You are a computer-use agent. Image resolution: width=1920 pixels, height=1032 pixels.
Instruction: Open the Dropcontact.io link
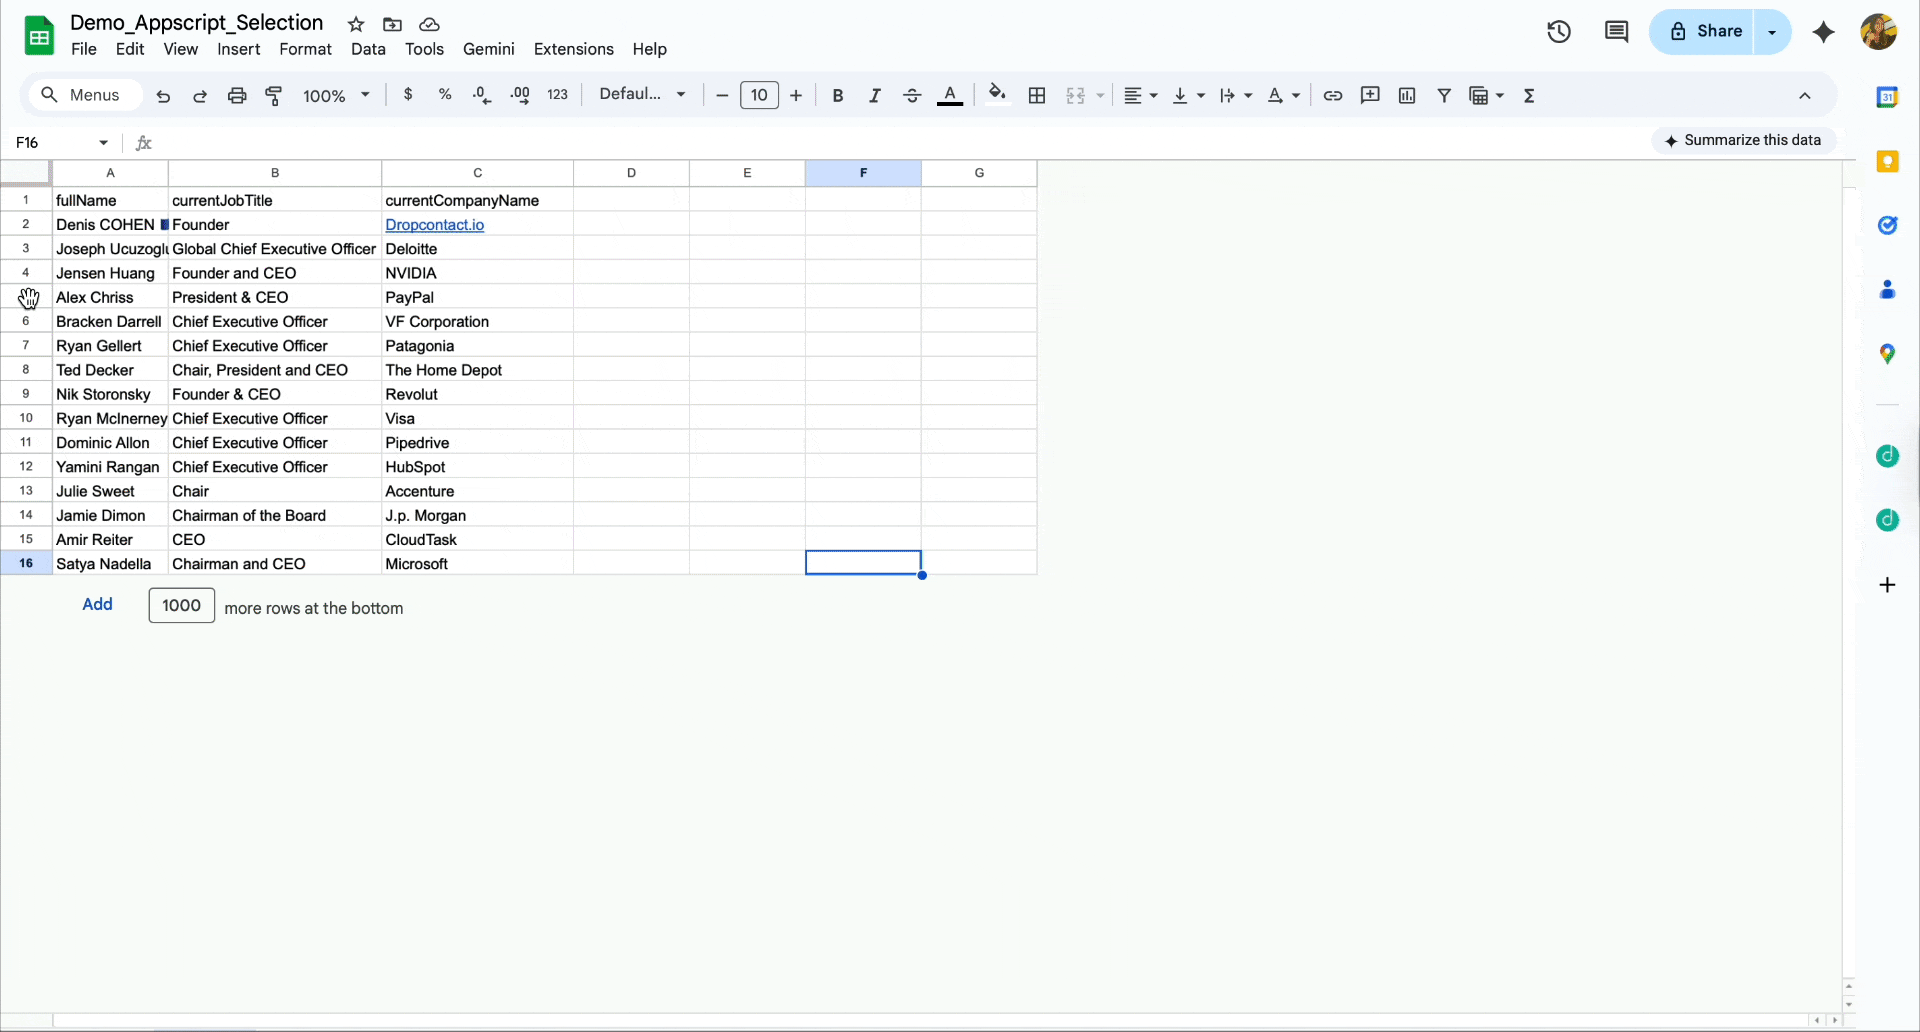(435, 225)
